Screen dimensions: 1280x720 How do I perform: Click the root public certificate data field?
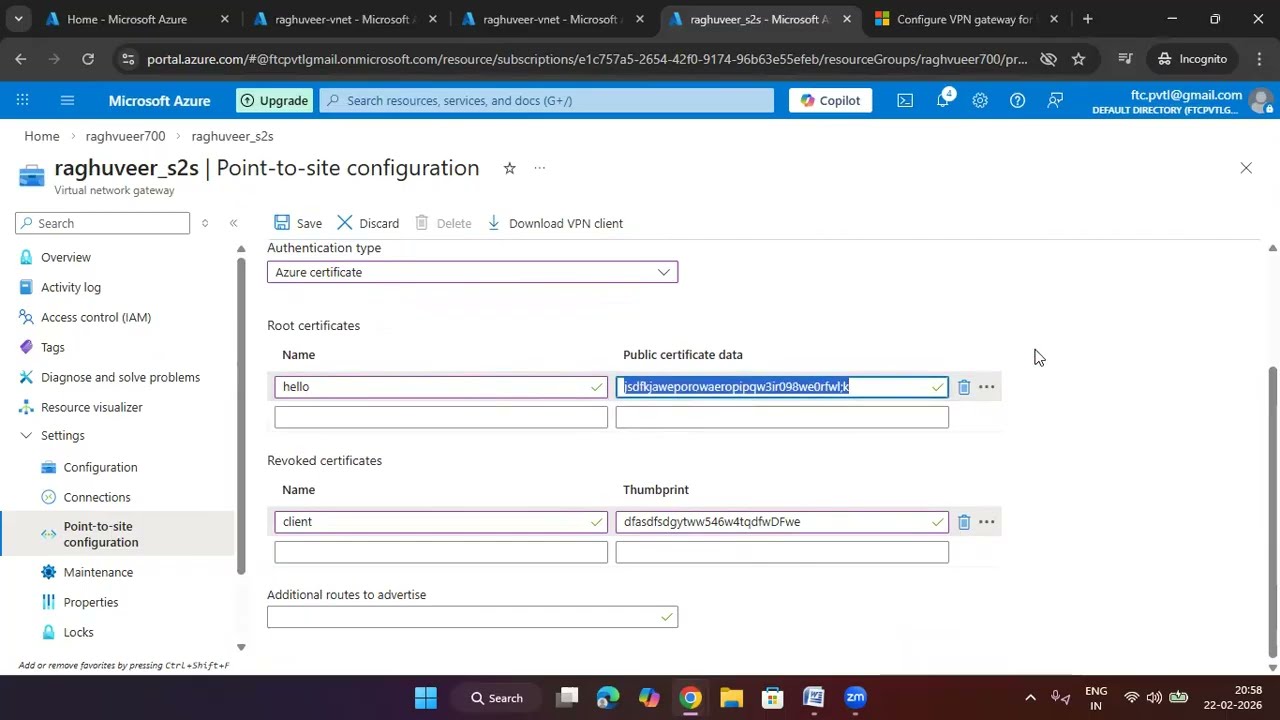coord(782,387)
